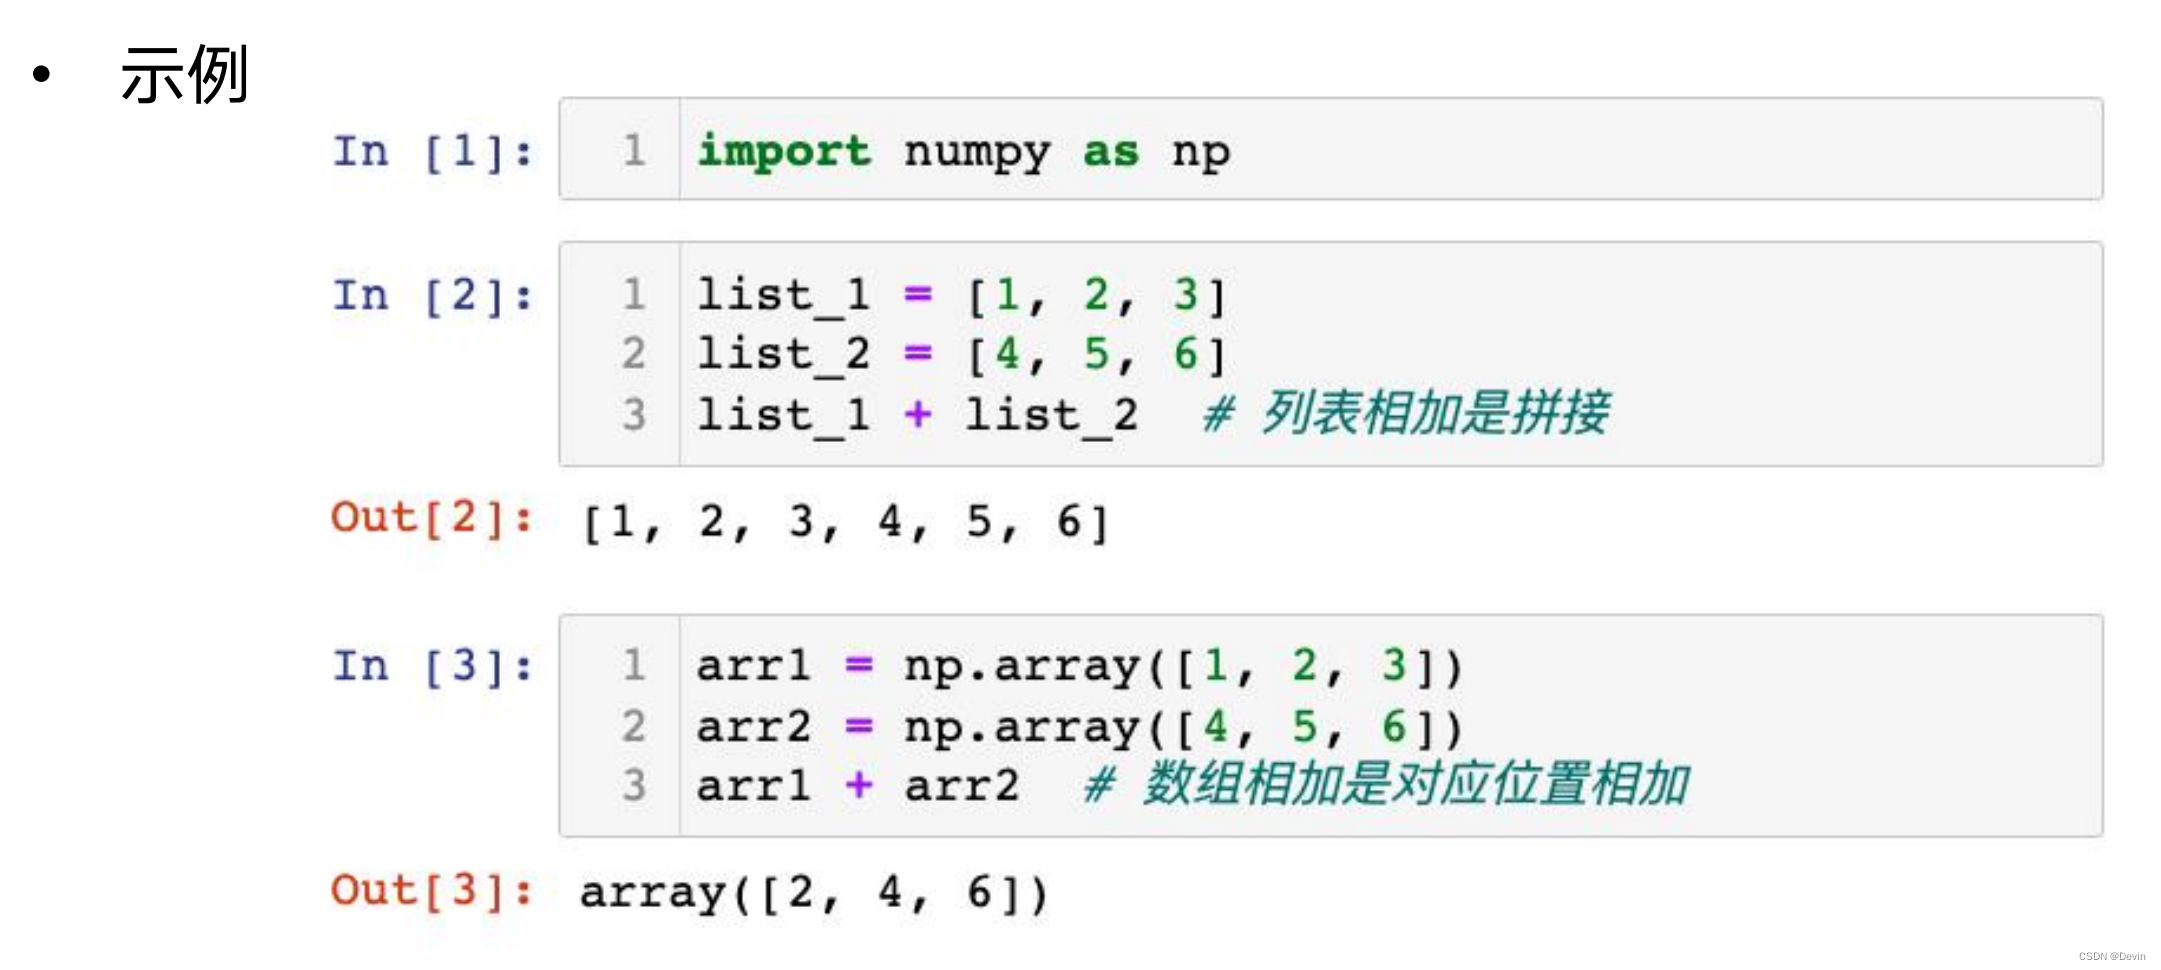Click the In [2]: cell prompt
The height and width of the screenshot is (970, 2161).
(x=433, y=296)
